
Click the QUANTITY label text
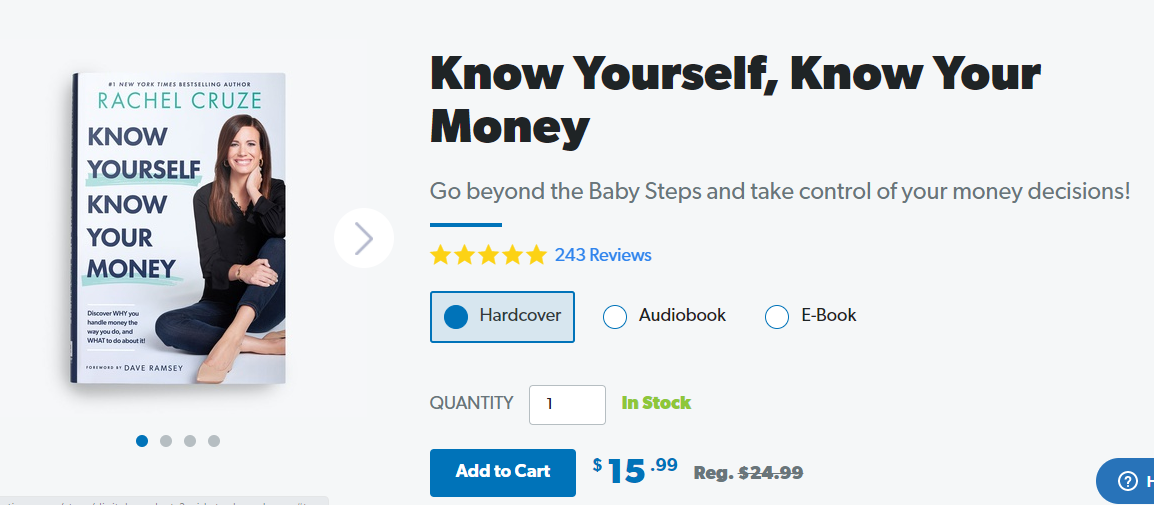pos(471,403)
